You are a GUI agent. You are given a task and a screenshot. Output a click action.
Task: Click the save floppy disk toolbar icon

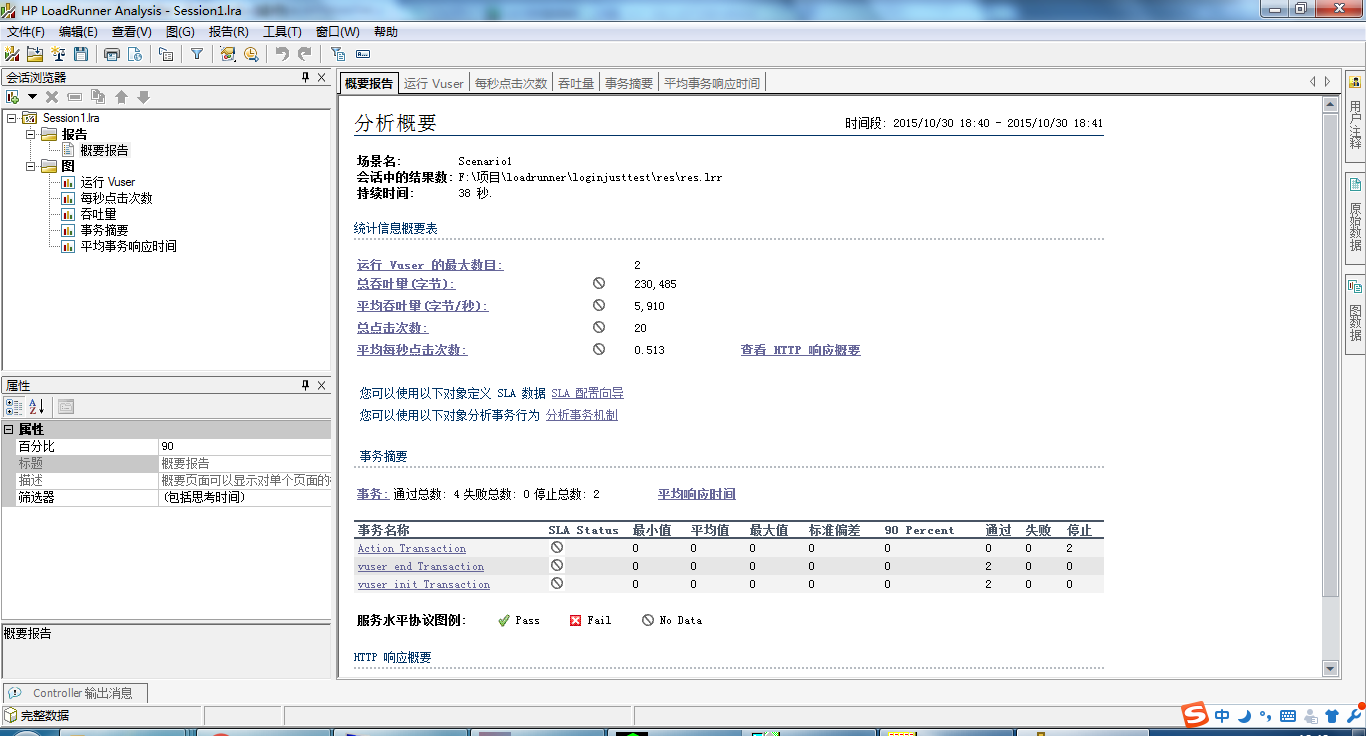[81, 54]
